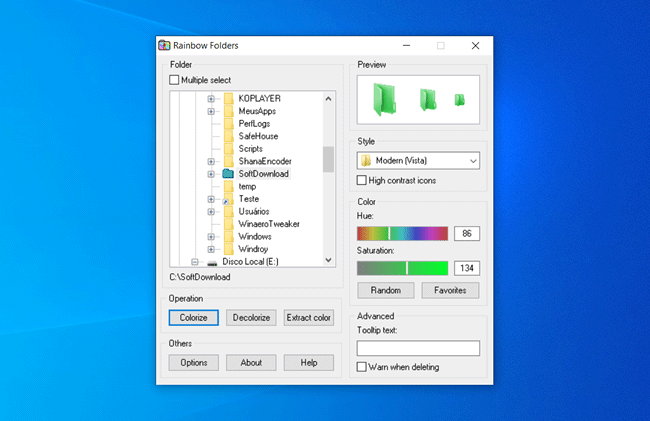The width and height of the screenshot is (650, 421).
Task: Pick a Random color
Action: tap(386, 290)
